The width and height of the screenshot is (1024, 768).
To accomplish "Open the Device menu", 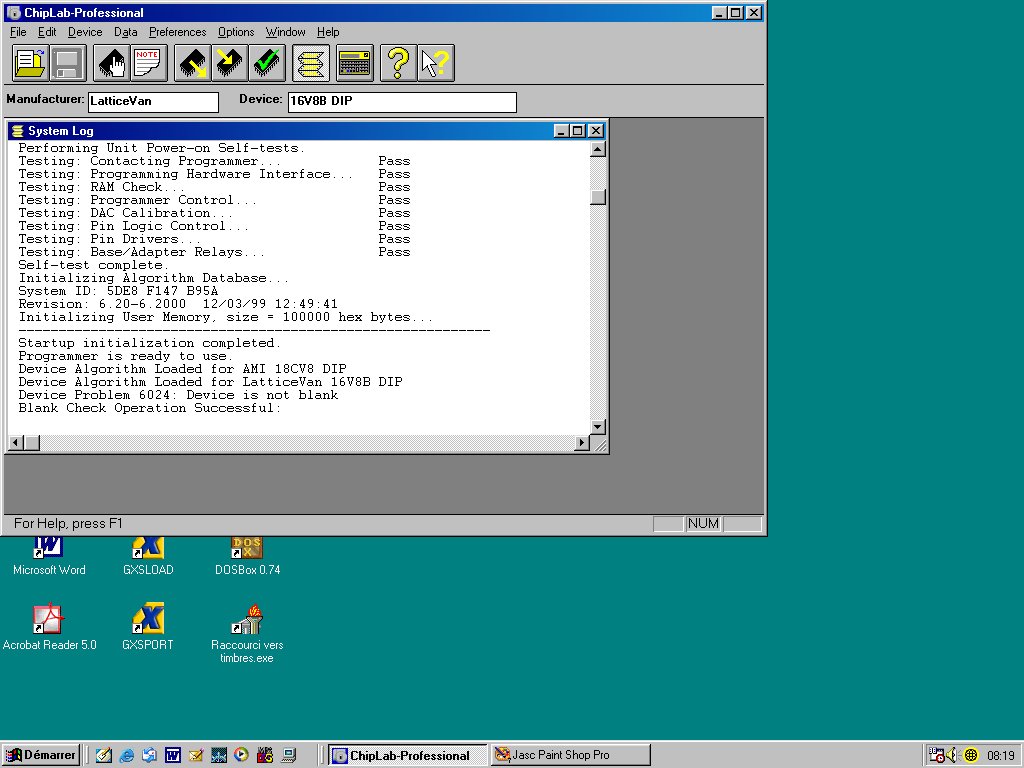I will coord(85,32).
